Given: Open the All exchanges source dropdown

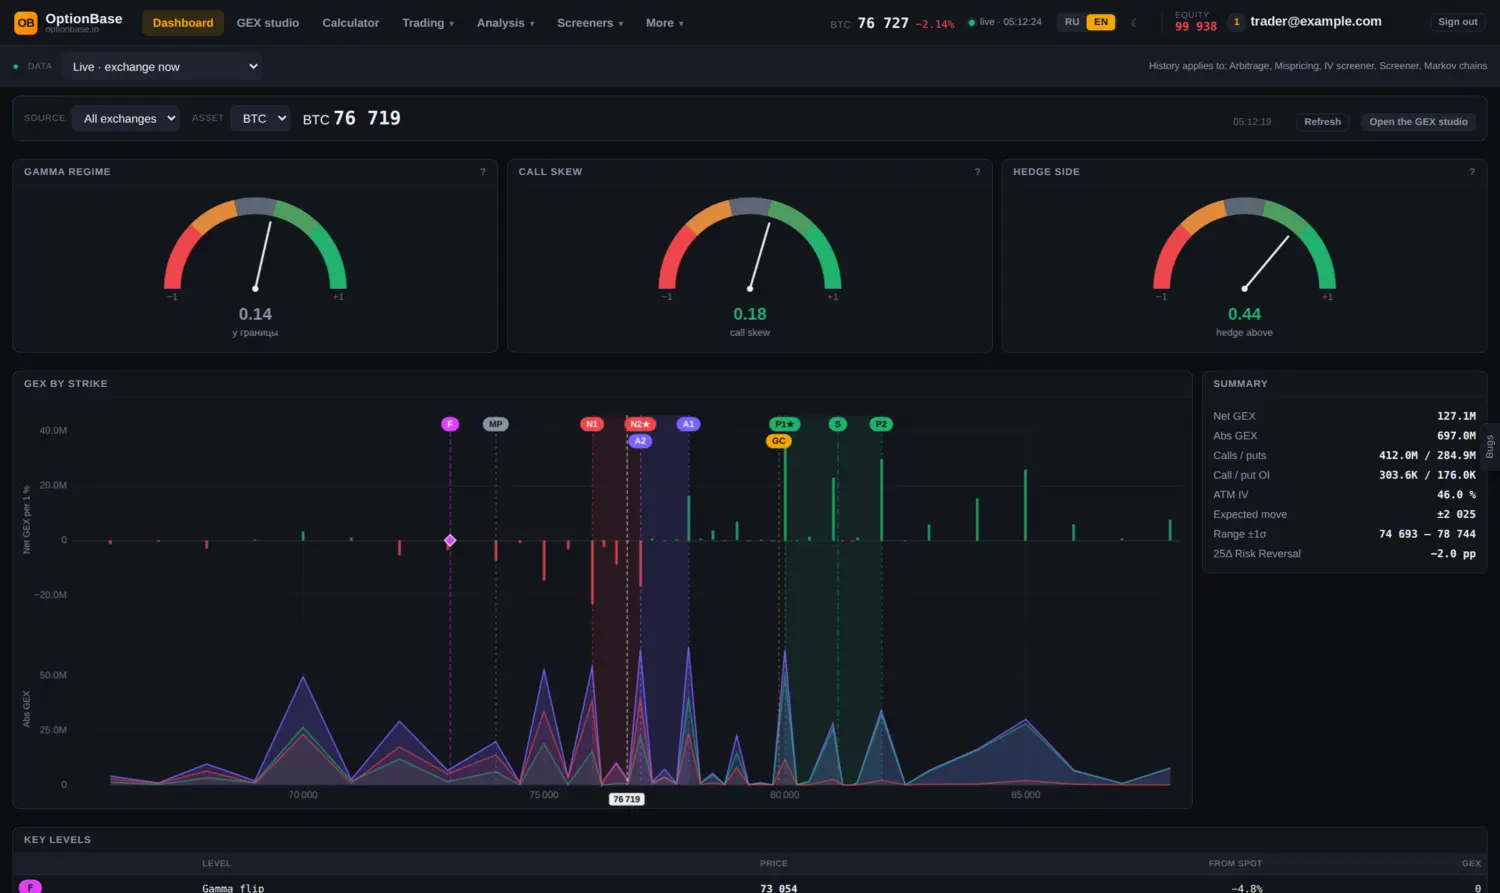Looking at the screenshot, I should pos(126,118).
